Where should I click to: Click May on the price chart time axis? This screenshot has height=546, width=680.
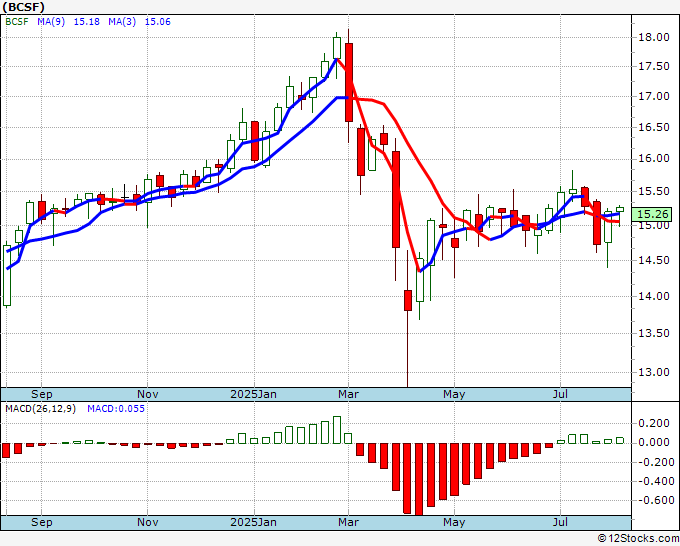tap(454, 394)
